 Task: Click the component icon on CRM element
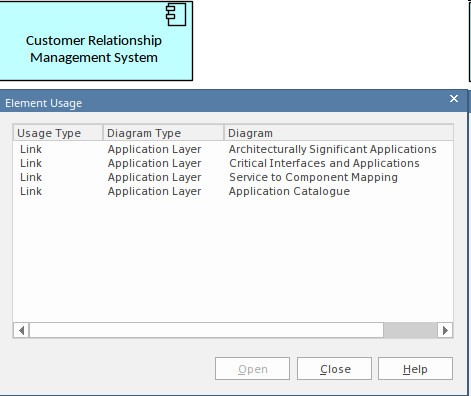pyautogui.click(x=176, y=15)
